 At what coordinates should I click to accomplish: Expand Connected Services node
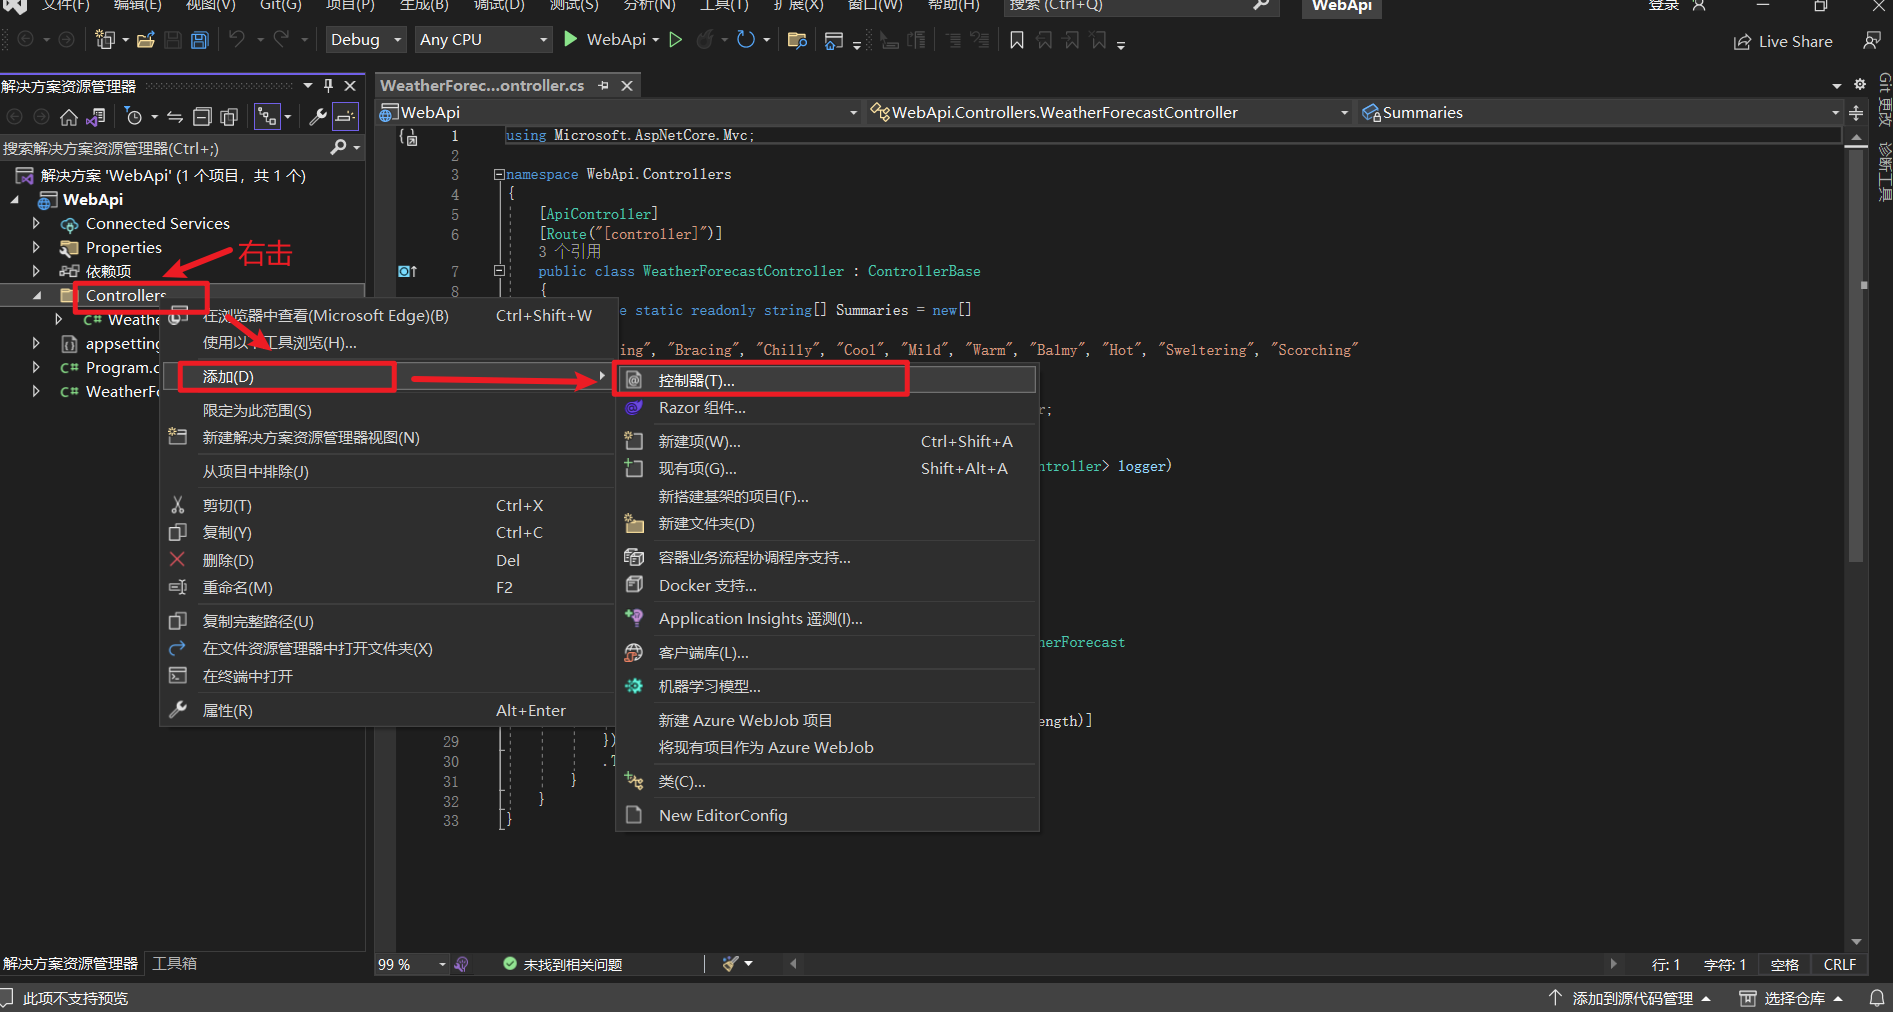pos(37,223)
